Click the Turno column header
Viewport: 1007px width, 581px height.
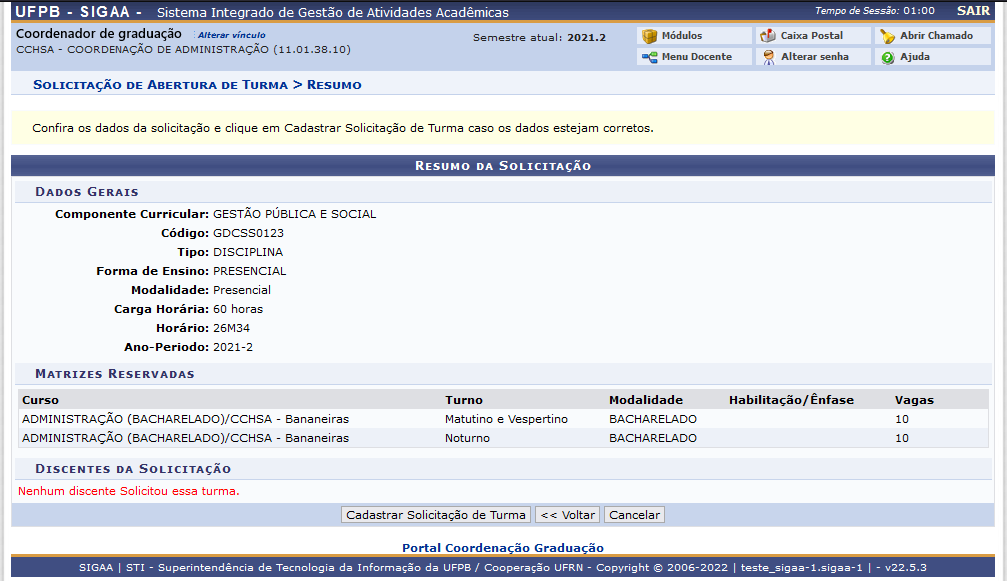click(464, 400)
